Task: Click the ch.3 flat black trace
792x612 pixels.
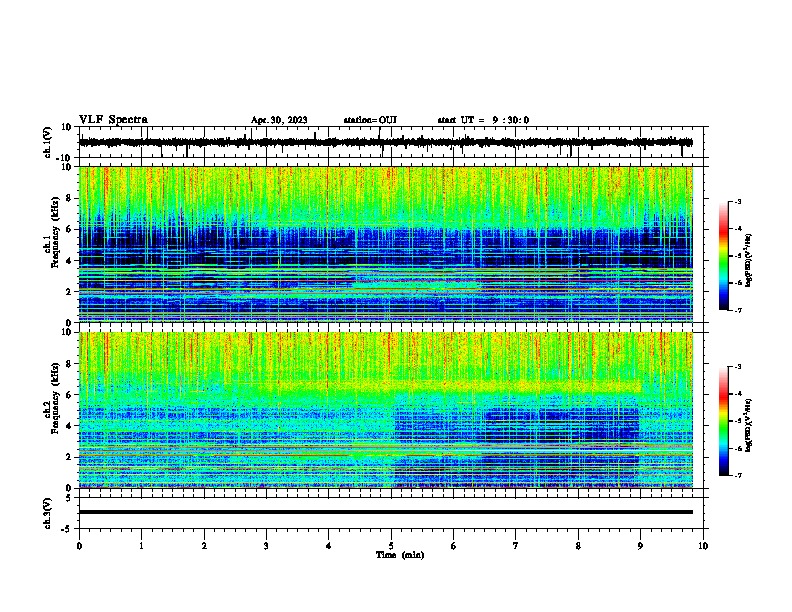Action: click(x=386, y=512)
